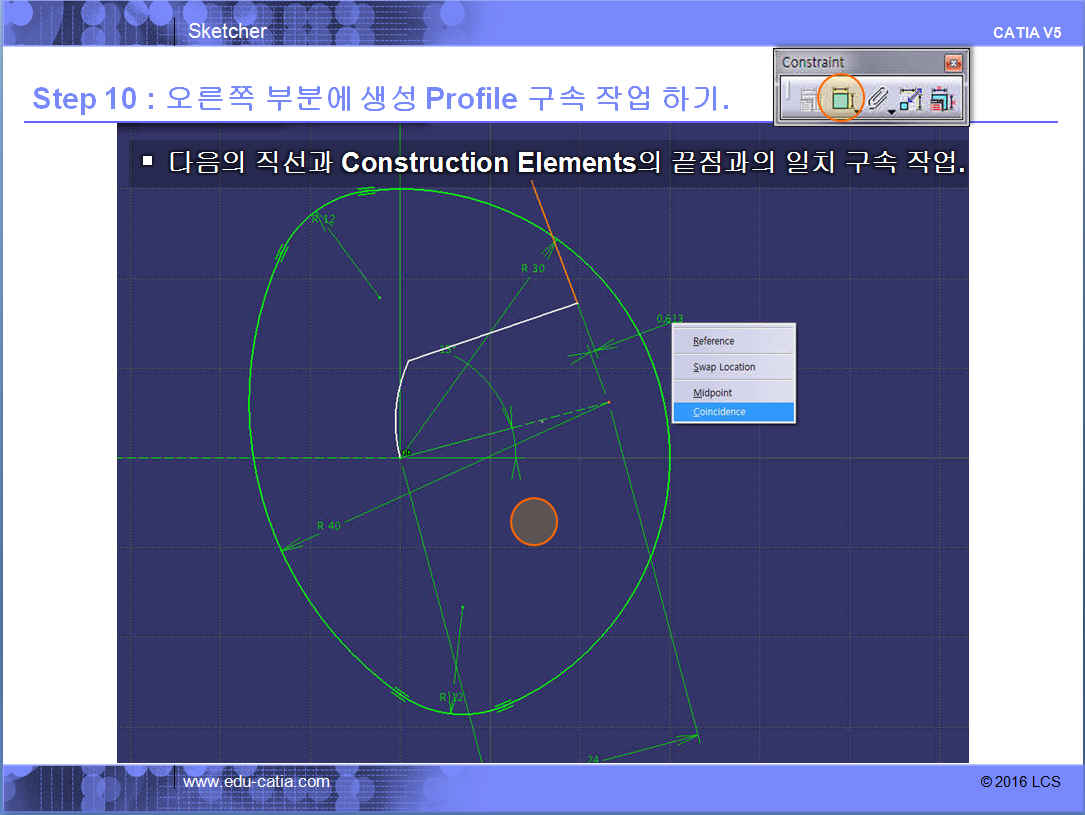Pick Midpoint from the context menu
The image size is (1085, 815).
(x=713, y=393)
